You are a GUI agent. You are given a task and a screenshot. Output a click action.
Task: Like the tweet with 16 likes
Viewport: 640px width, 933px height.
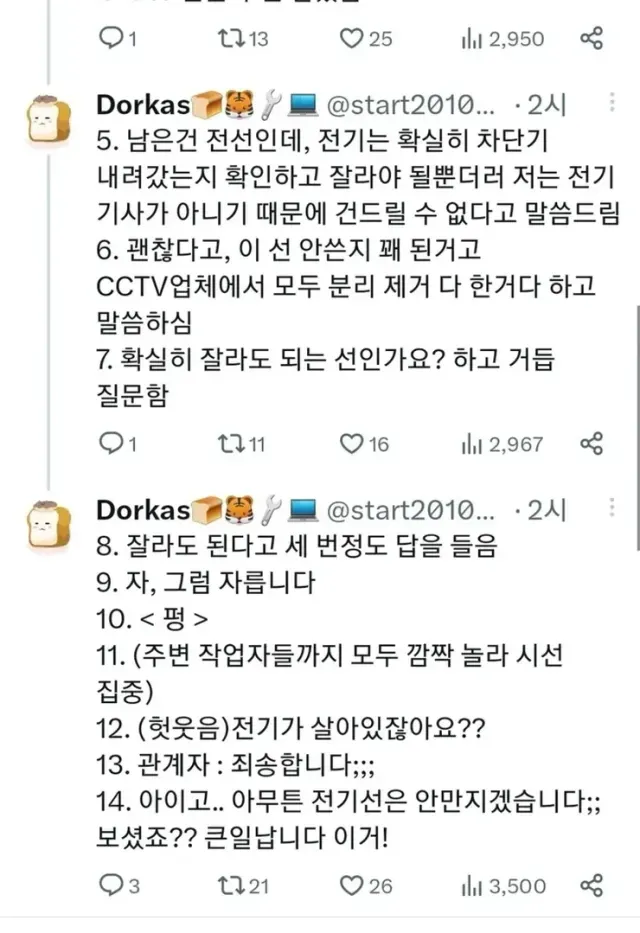pos(350,443)
